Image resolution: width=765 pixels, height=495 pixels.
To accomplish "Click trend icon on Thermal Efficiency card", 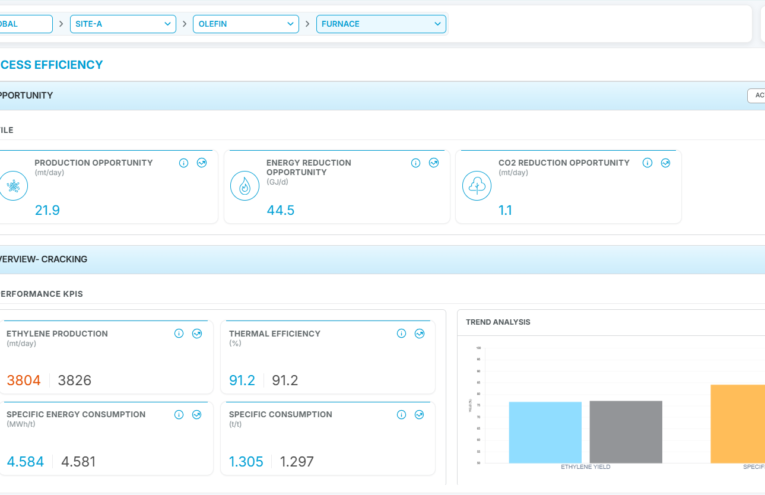I will 420,334.
